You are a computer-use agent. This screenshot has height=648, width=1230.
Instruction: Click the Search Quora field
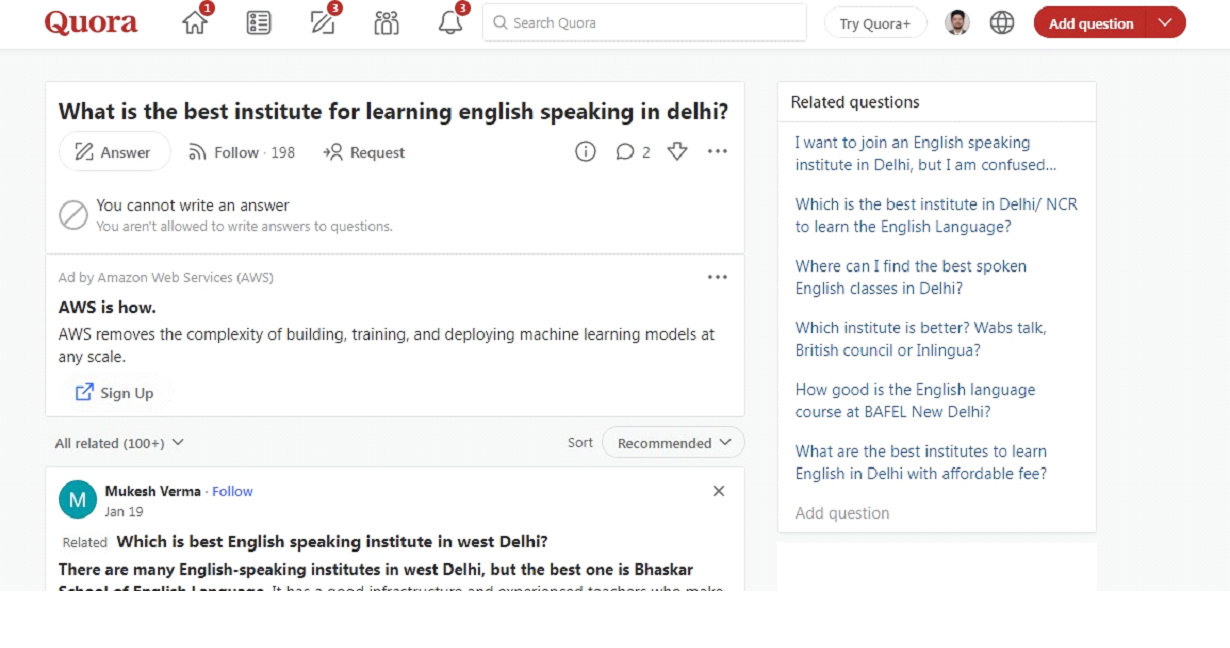(644, 23)
